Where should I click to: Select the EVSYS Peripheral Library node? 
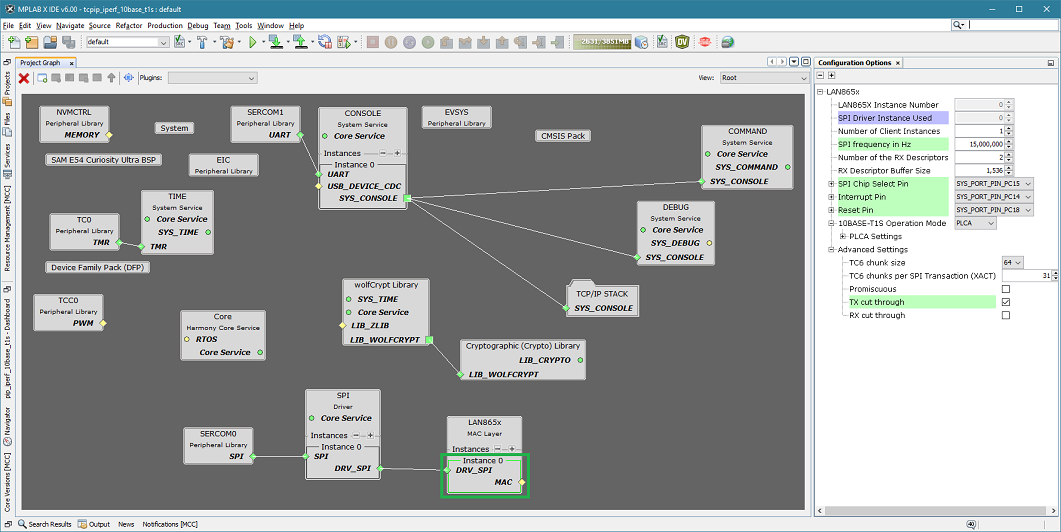tap(457, 117)
